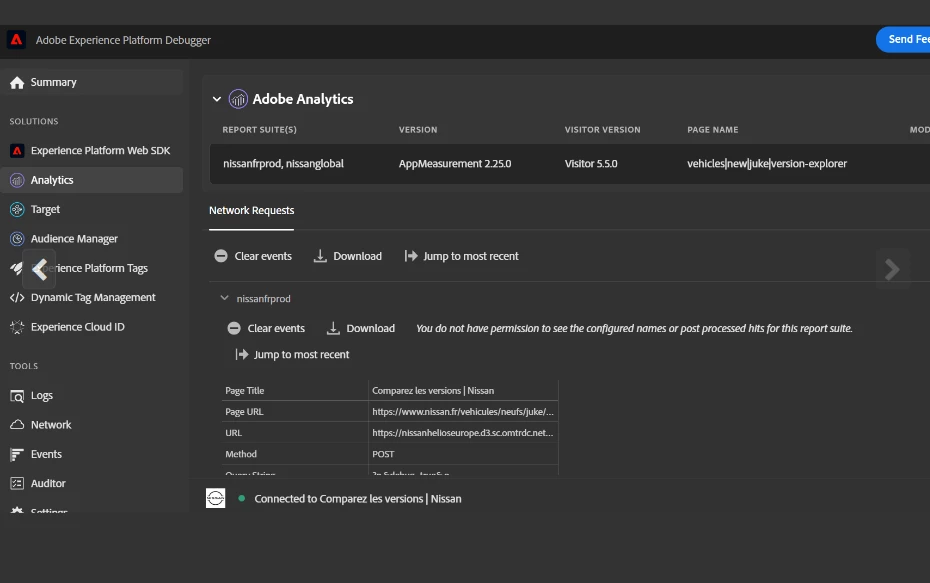Click the Dynamic Tag Management code icon
Image resolution: width=930 pixels, height=583 pixels.
(17, 297)
